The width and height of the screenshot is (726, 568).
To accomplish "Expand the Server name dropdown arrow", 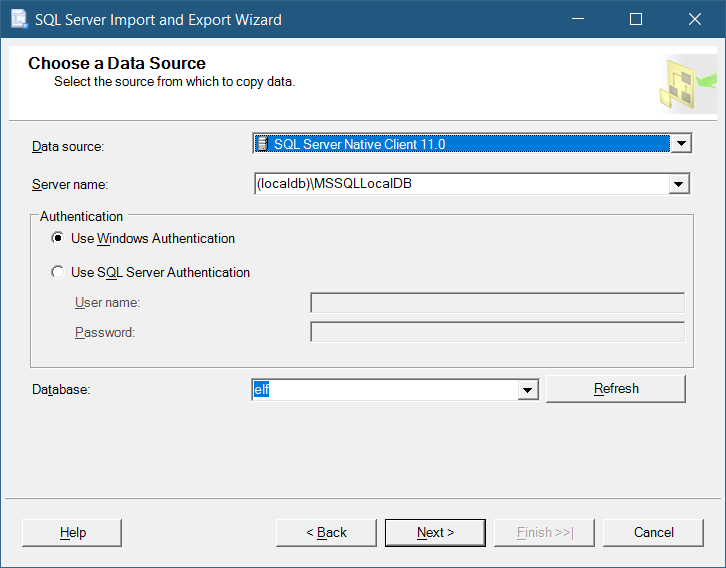I will click(679, 184).
